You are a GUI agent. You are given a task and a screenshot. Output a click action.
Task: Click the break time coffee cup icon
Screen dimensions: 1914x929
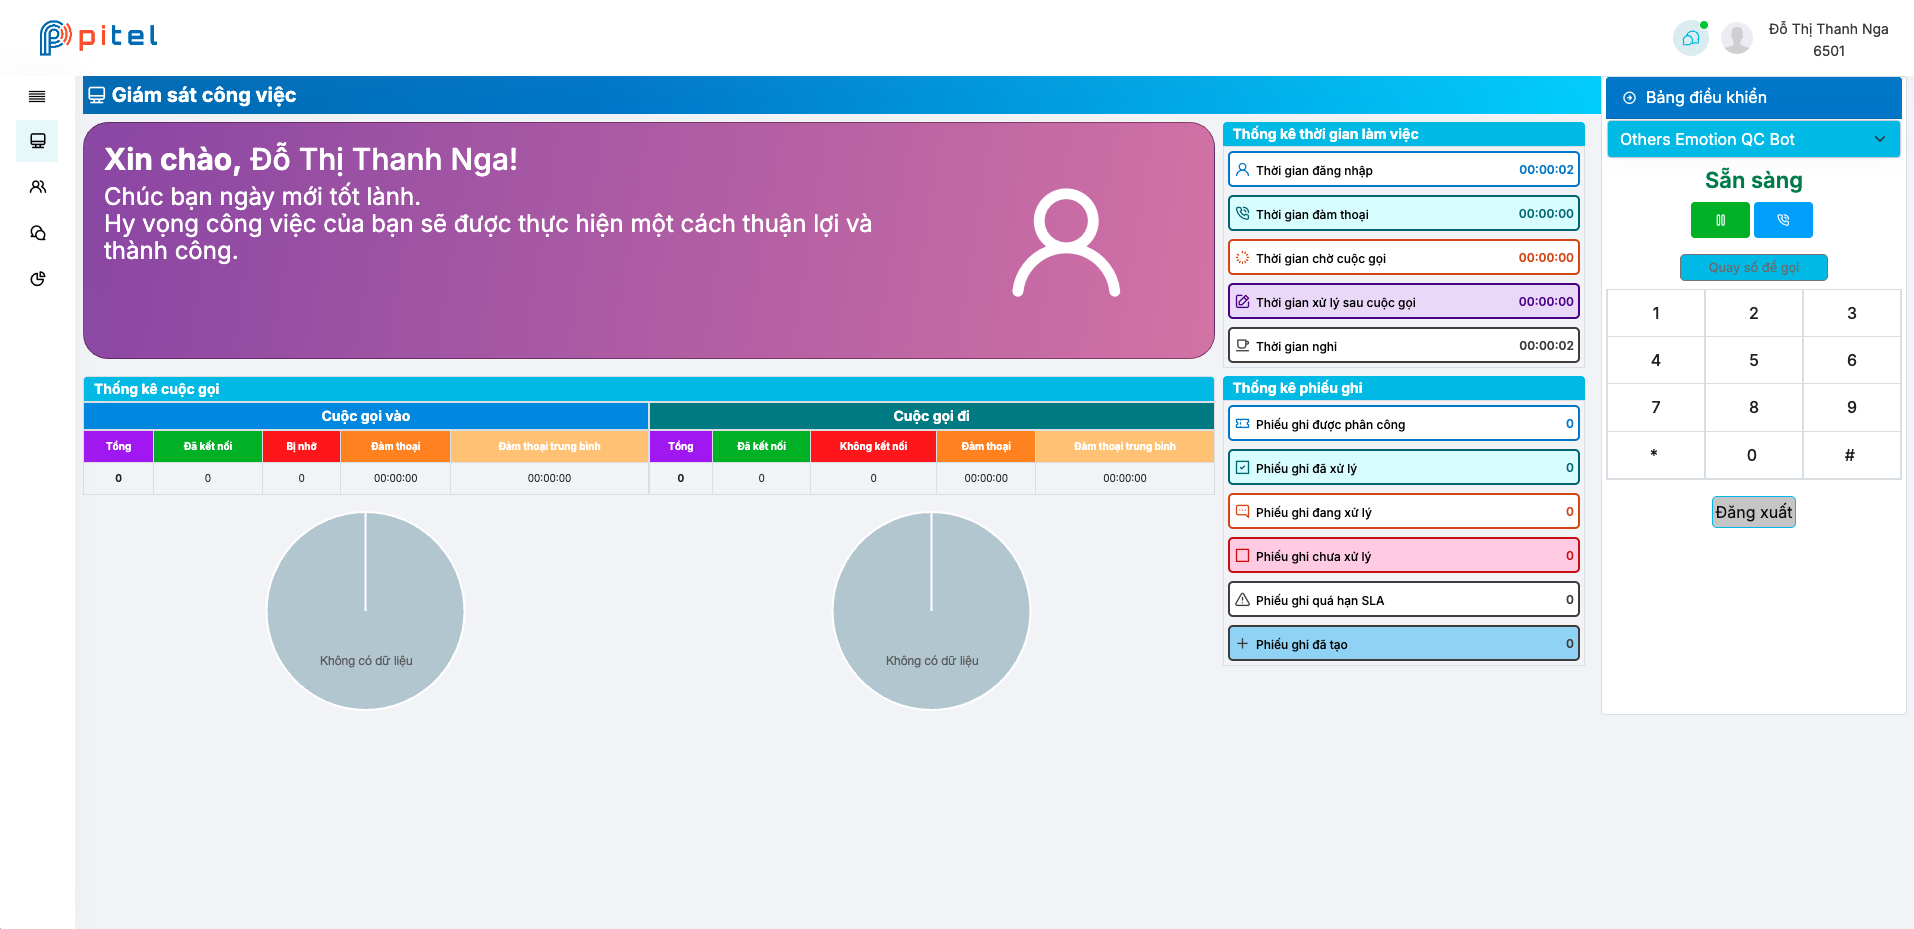tap(1242, 346)
